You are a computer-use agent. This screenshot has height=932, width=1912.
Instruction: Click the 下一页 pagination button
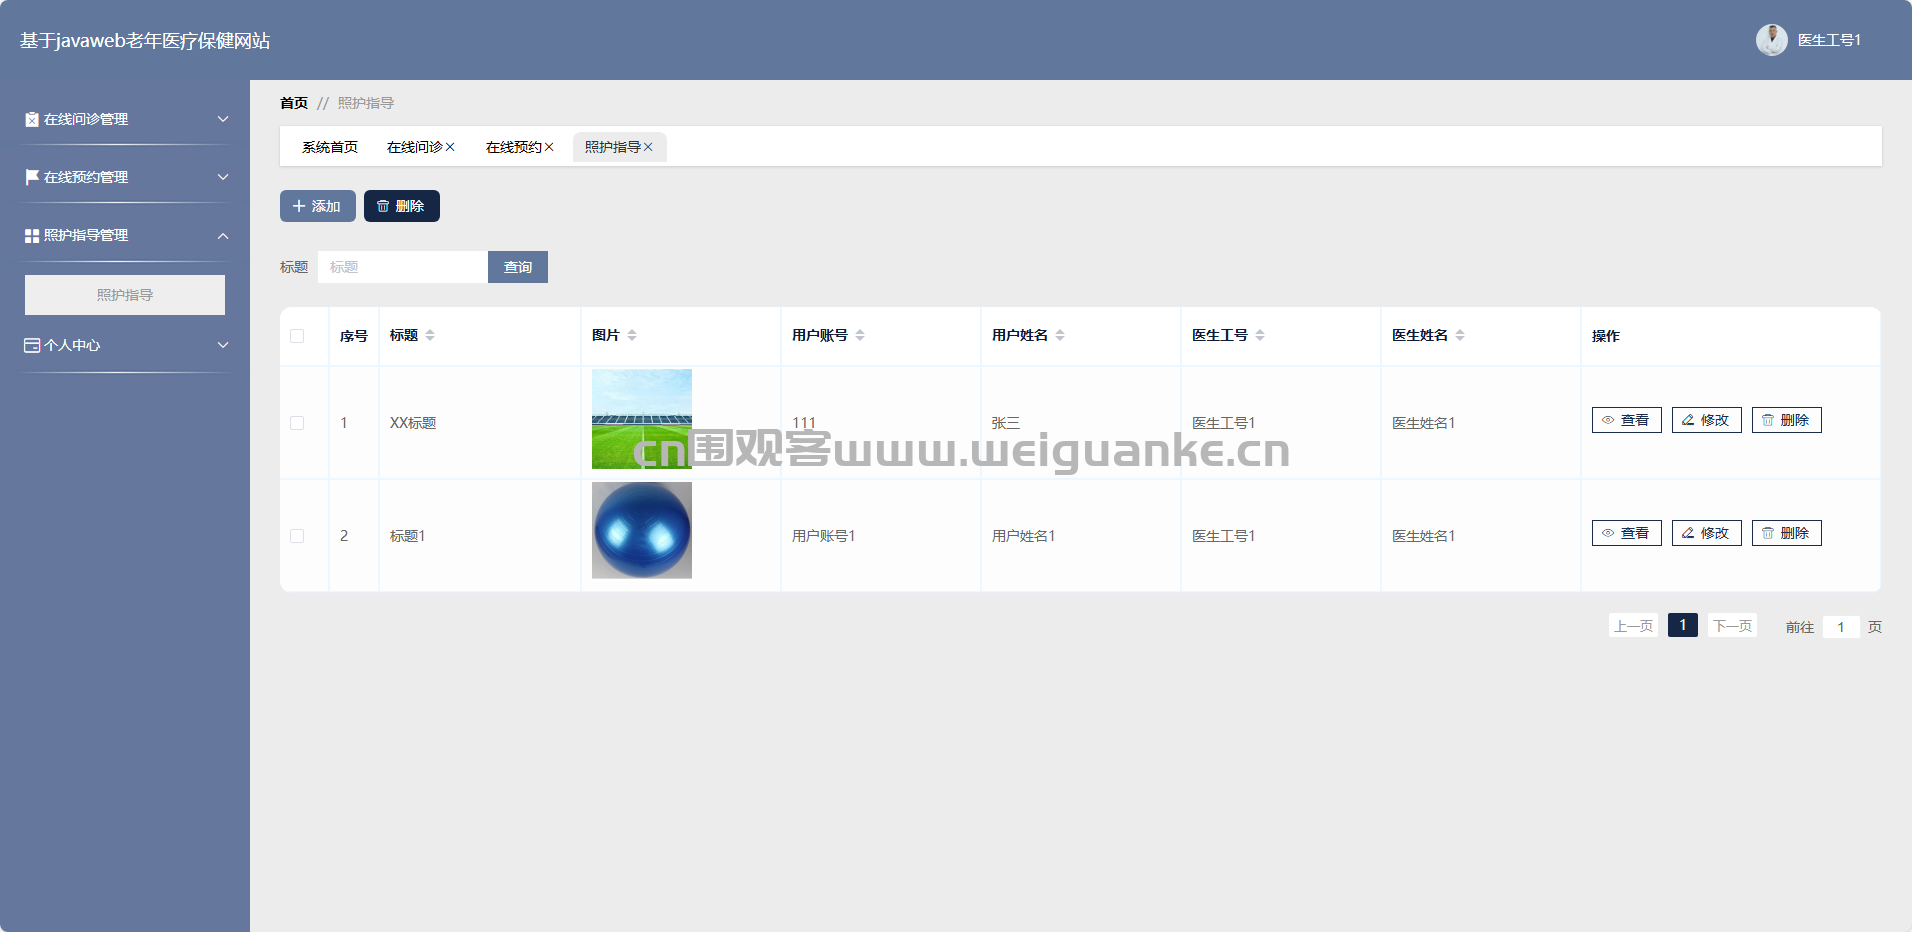[x=1732, y=626]
